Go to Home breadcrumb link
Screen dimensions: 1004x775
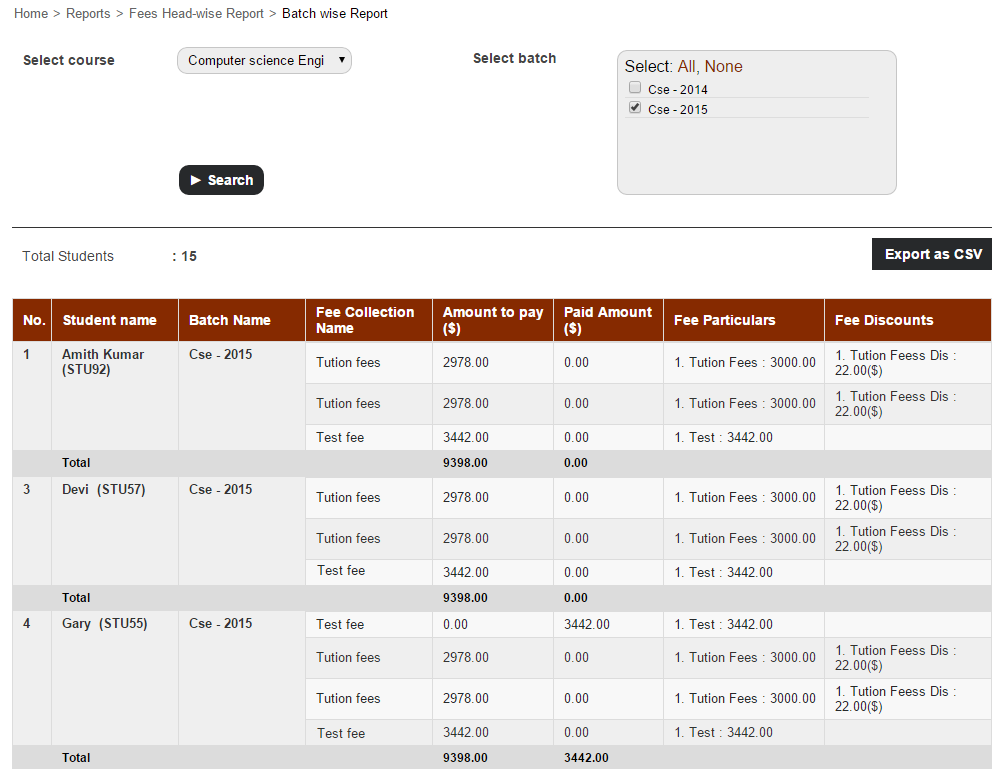(31, 14)
